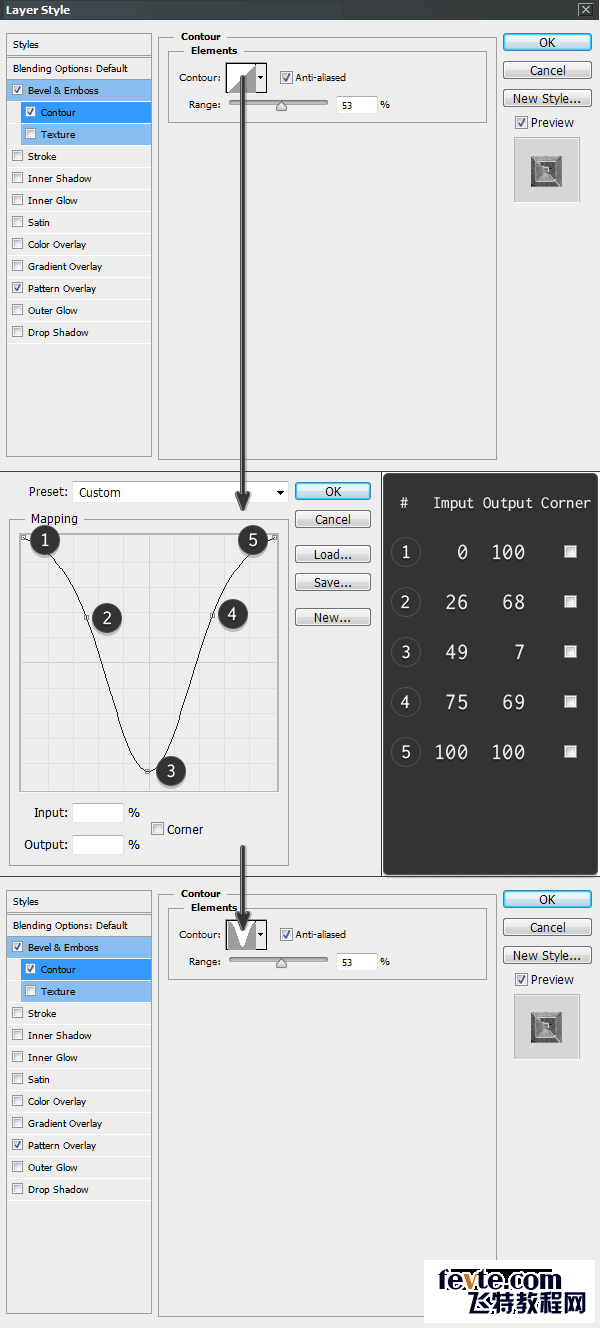Check the Corner box for table row 3
Viewport: 600px width, 1328px height.
pos(570,652)
